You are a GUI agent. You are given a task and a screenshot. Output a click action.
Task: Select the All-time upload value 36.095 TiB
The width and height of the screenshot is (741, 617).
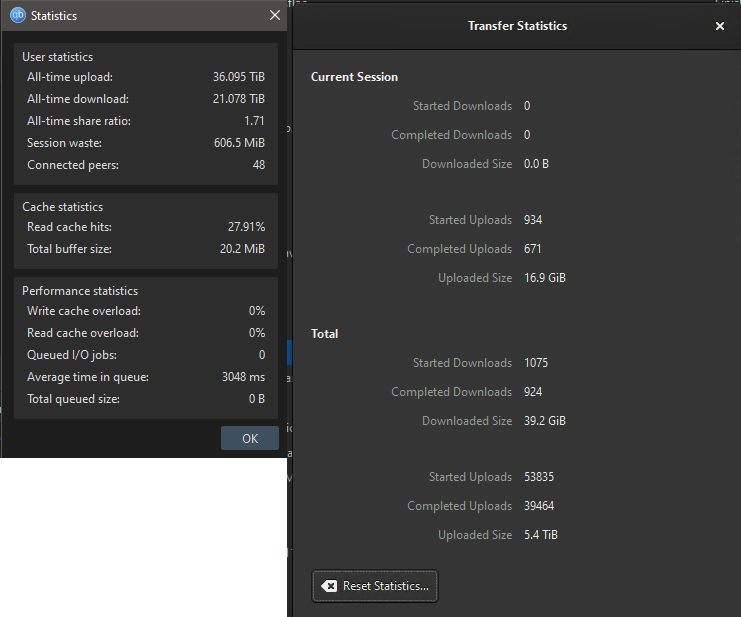239,77
